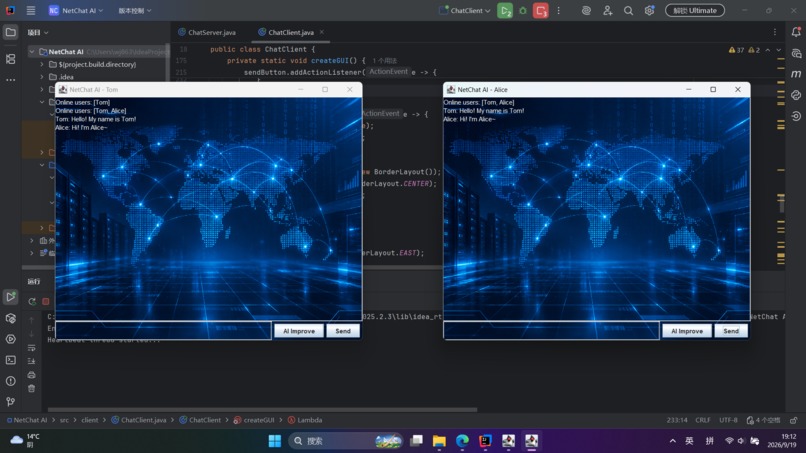806x453 pixels.
Task: Open the Project tool window icon
Action: [x=10, y=32]
